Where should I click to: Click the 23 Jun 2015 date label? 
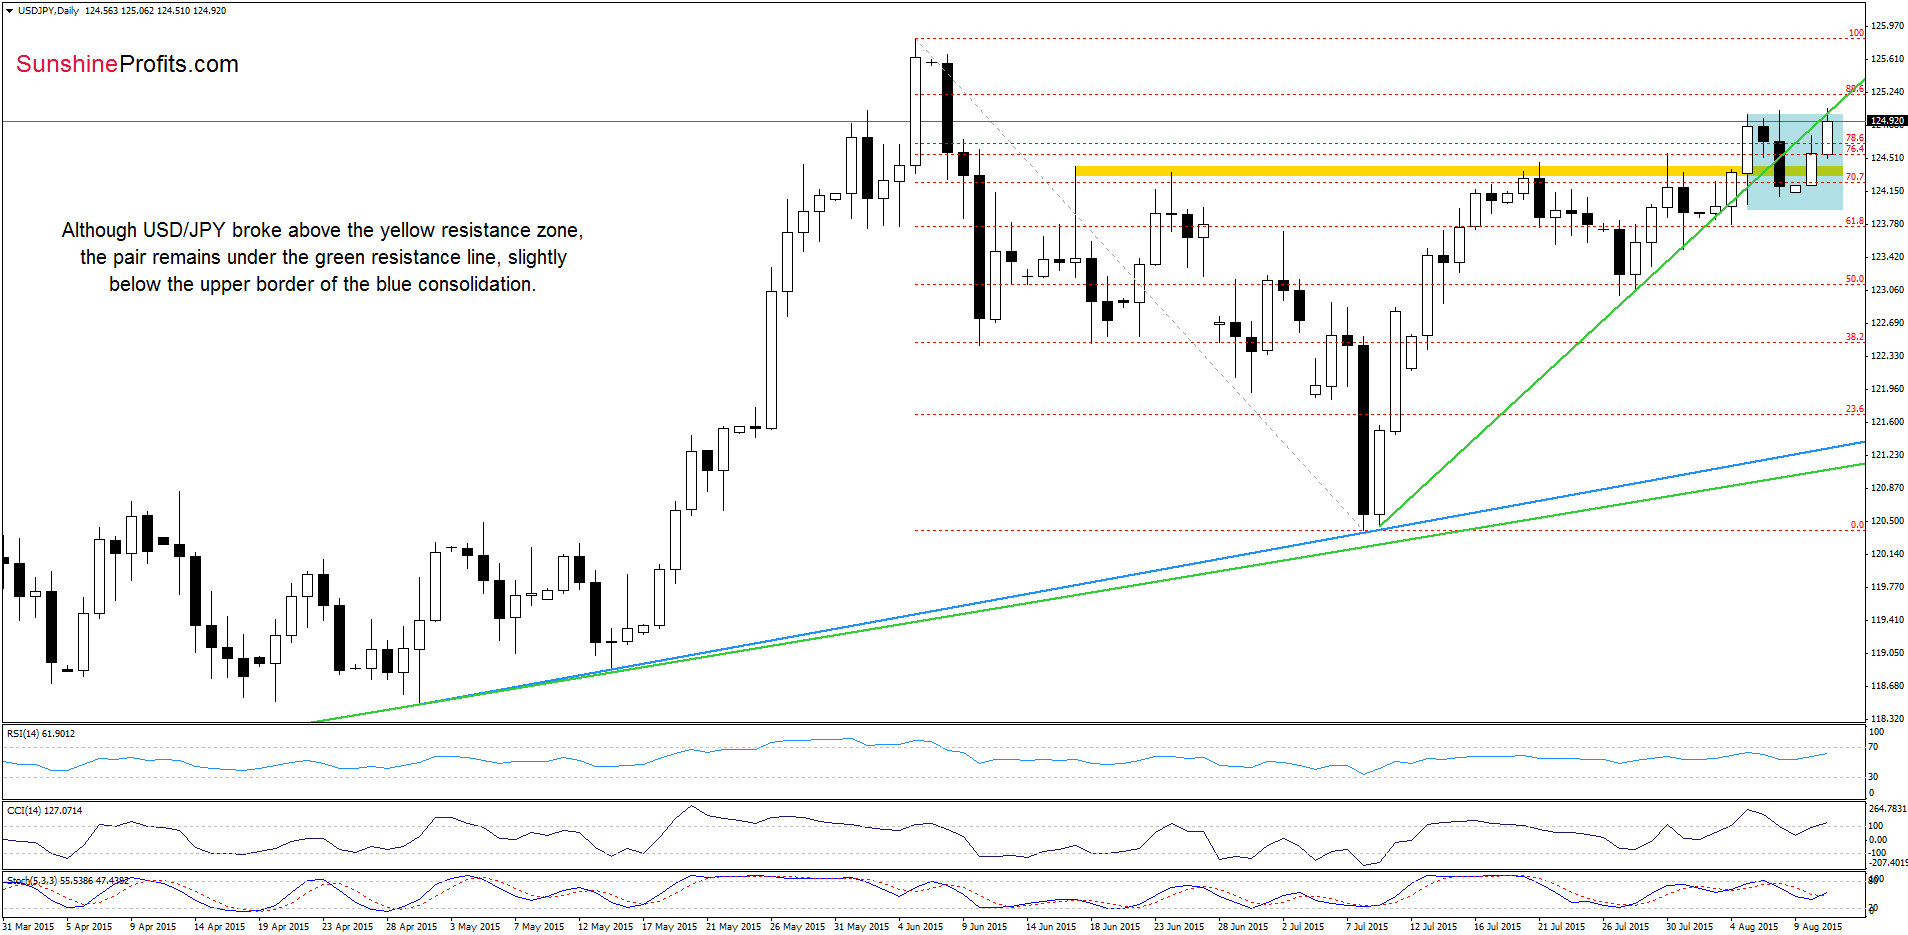coord(1179,927)
